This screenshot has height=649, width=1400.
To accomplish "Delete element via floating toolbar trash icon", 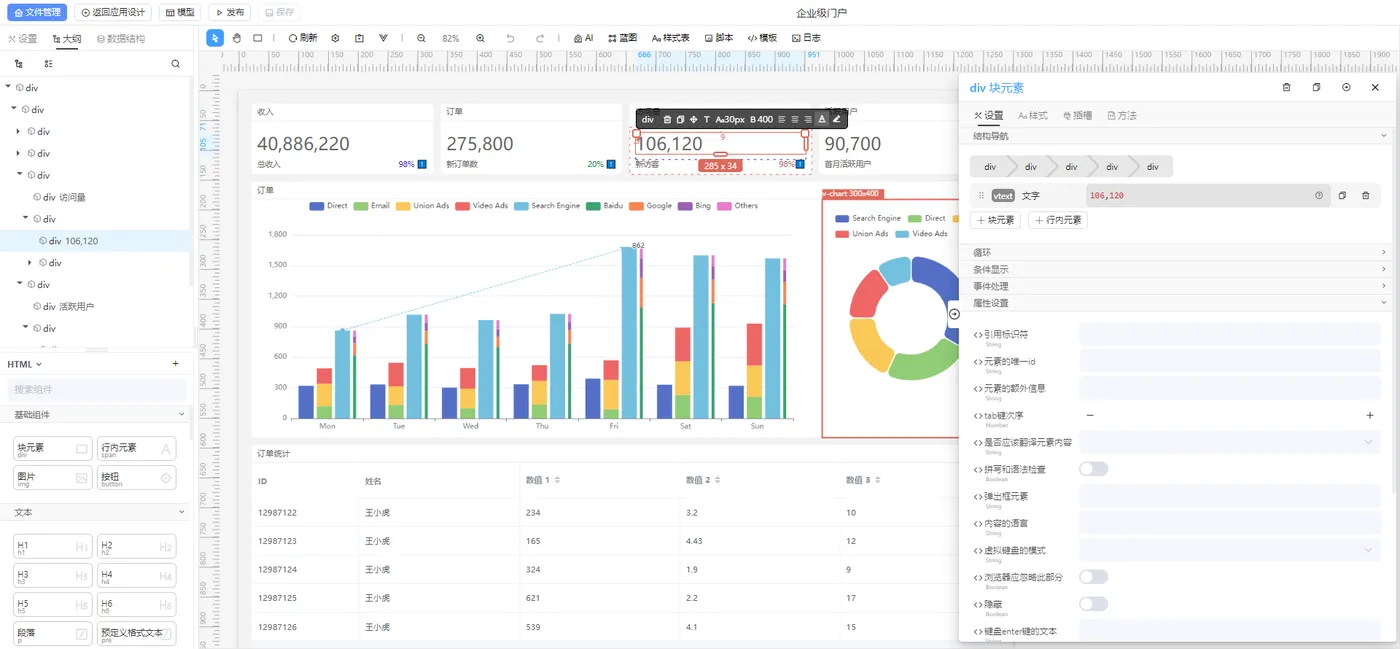I will click(667, 119).
